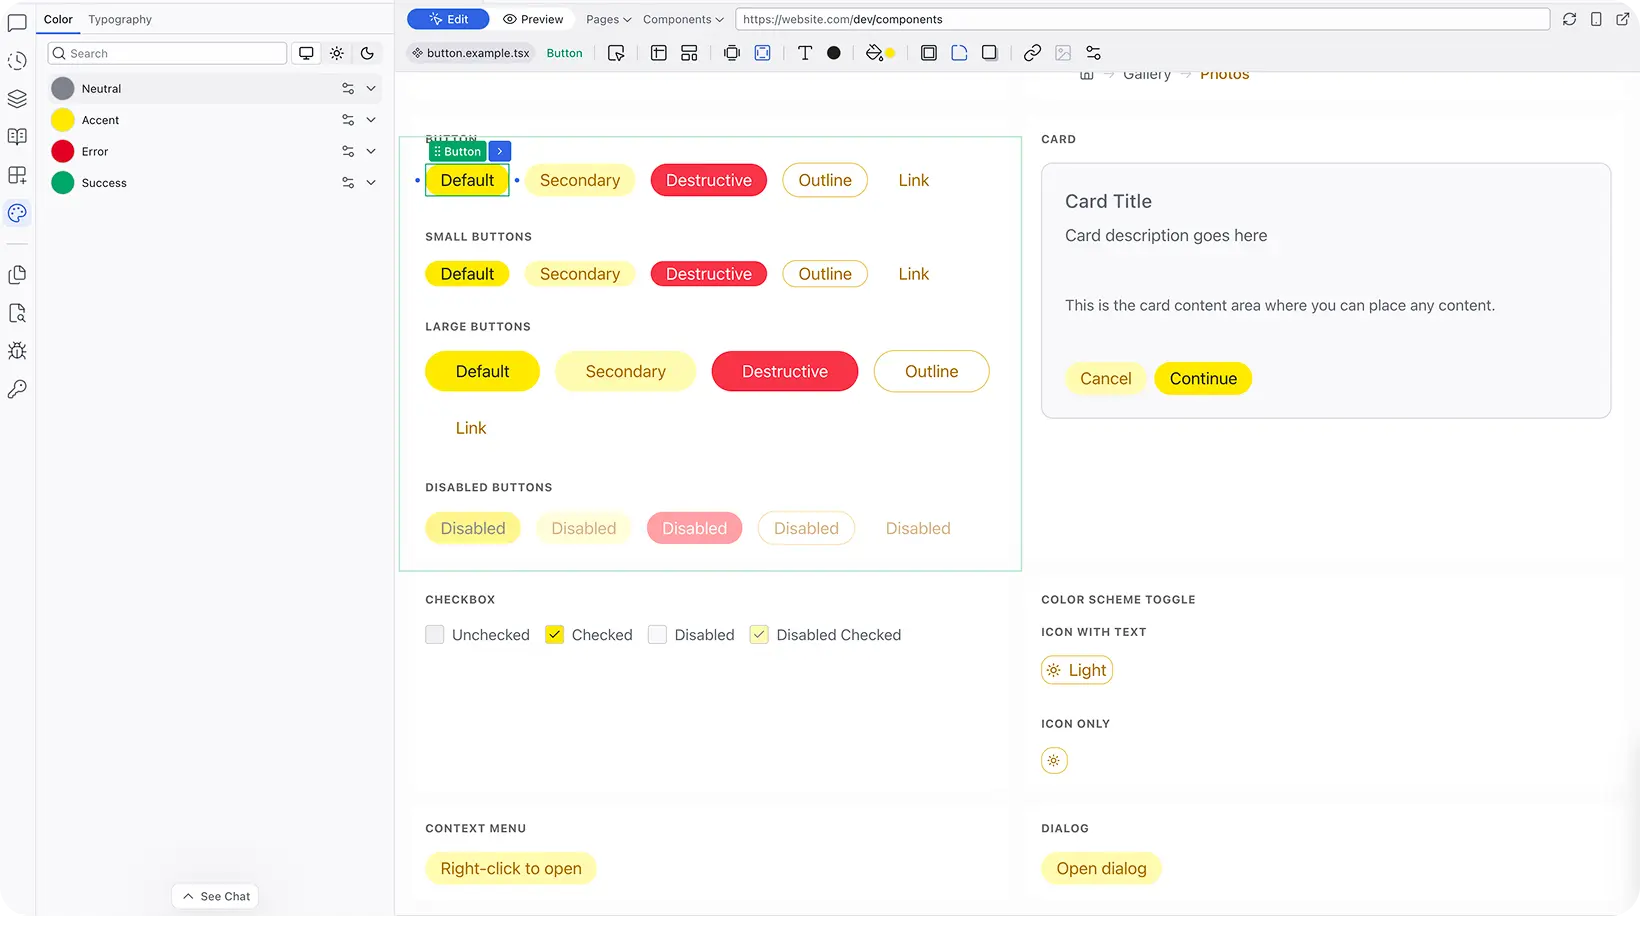1640x930 pixels.
Task: Click the yellow Accent color swatch
Action: pos(63,120)
